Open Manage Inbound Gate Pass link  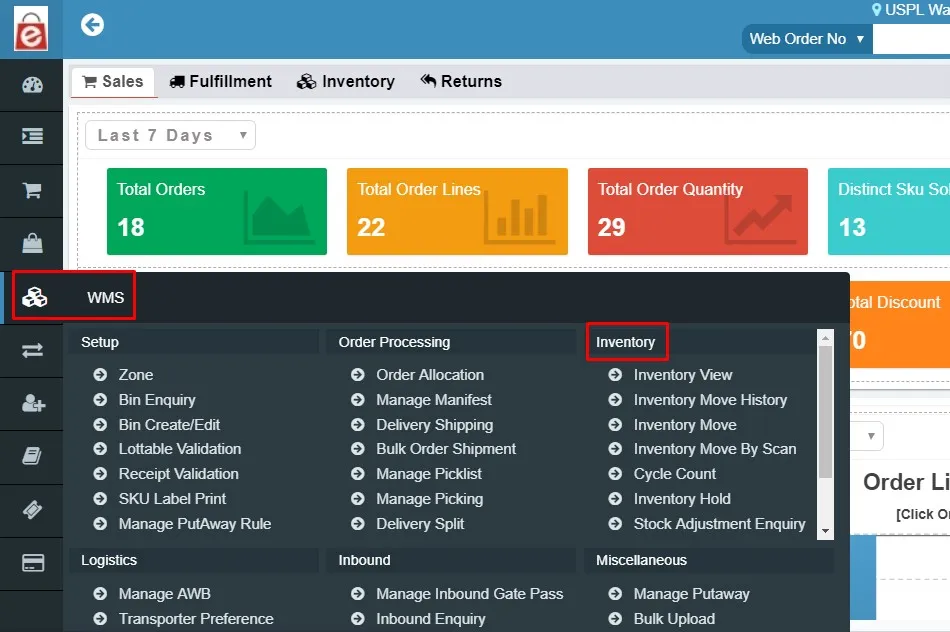point(469,593)
